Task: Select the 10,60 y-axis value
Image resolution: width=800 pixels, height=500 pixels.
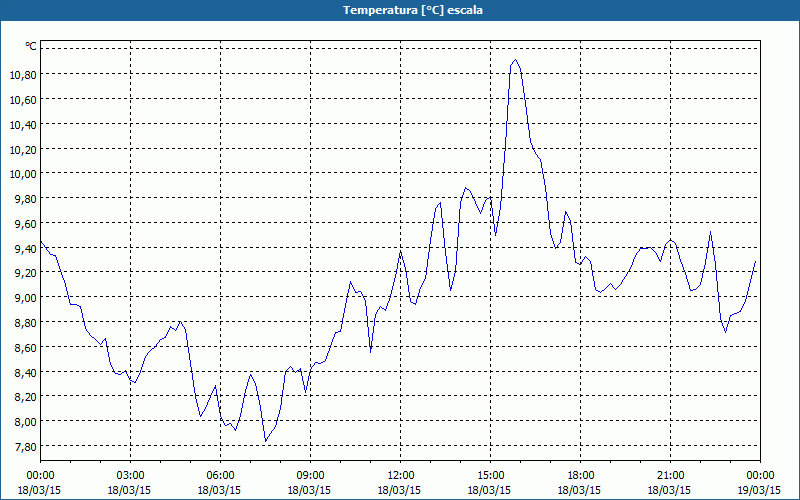Action: pyautogui.click(x=23, y=100)
